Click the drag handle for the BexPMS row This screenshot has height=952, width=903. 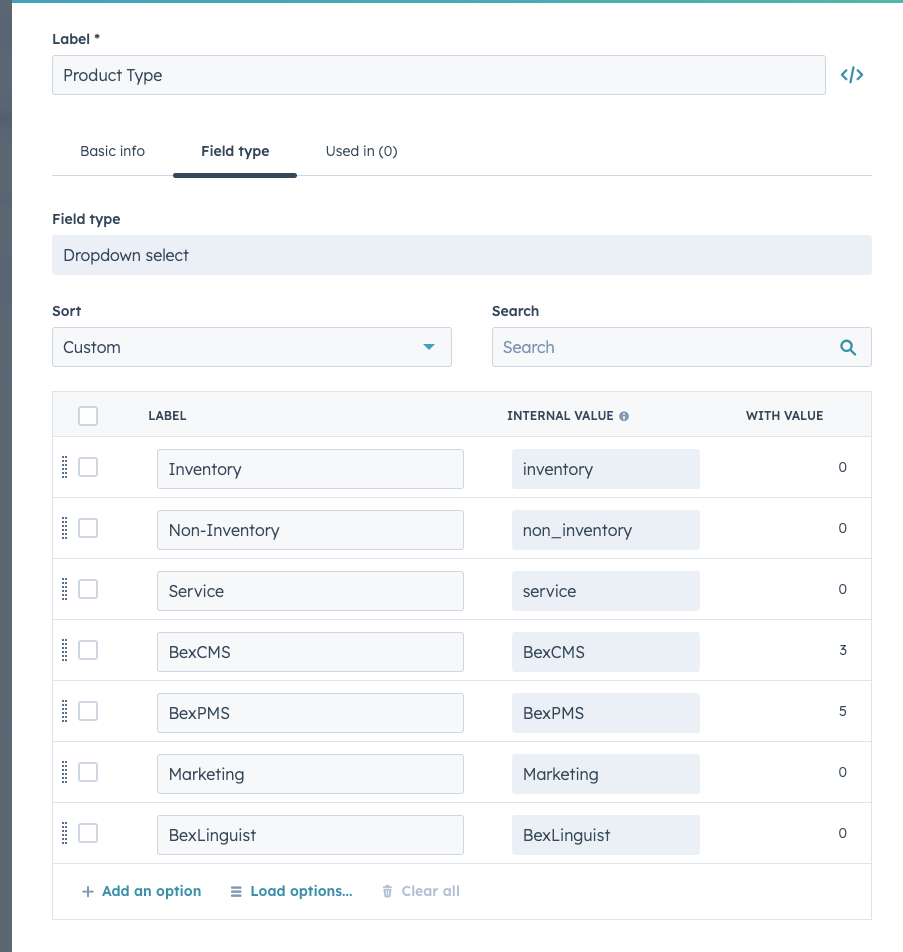66,711
